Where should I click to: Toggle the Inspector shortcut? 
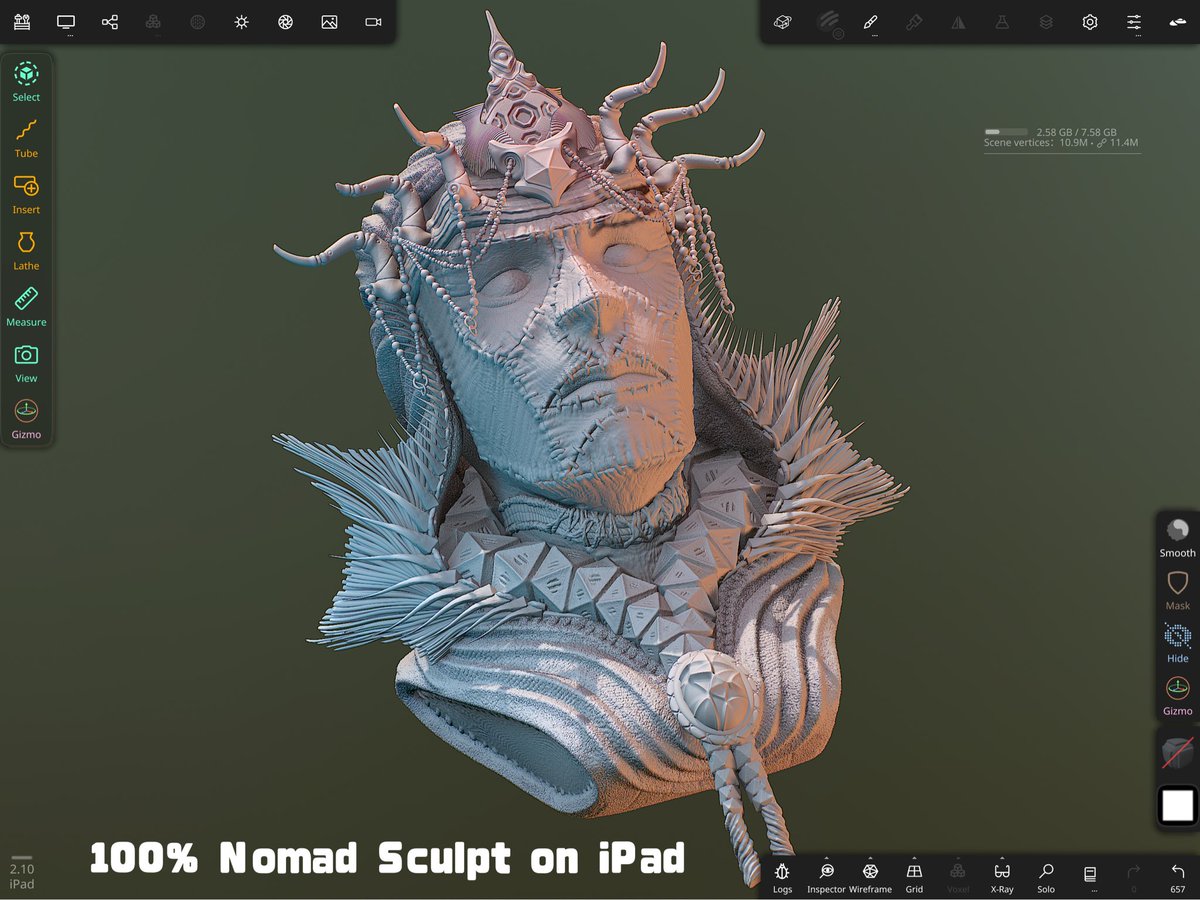826,876
